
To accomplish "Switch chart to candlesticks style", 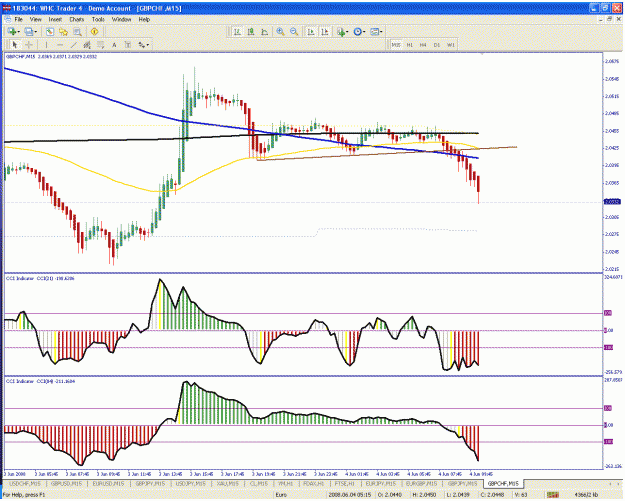I will tap(251, 31).
